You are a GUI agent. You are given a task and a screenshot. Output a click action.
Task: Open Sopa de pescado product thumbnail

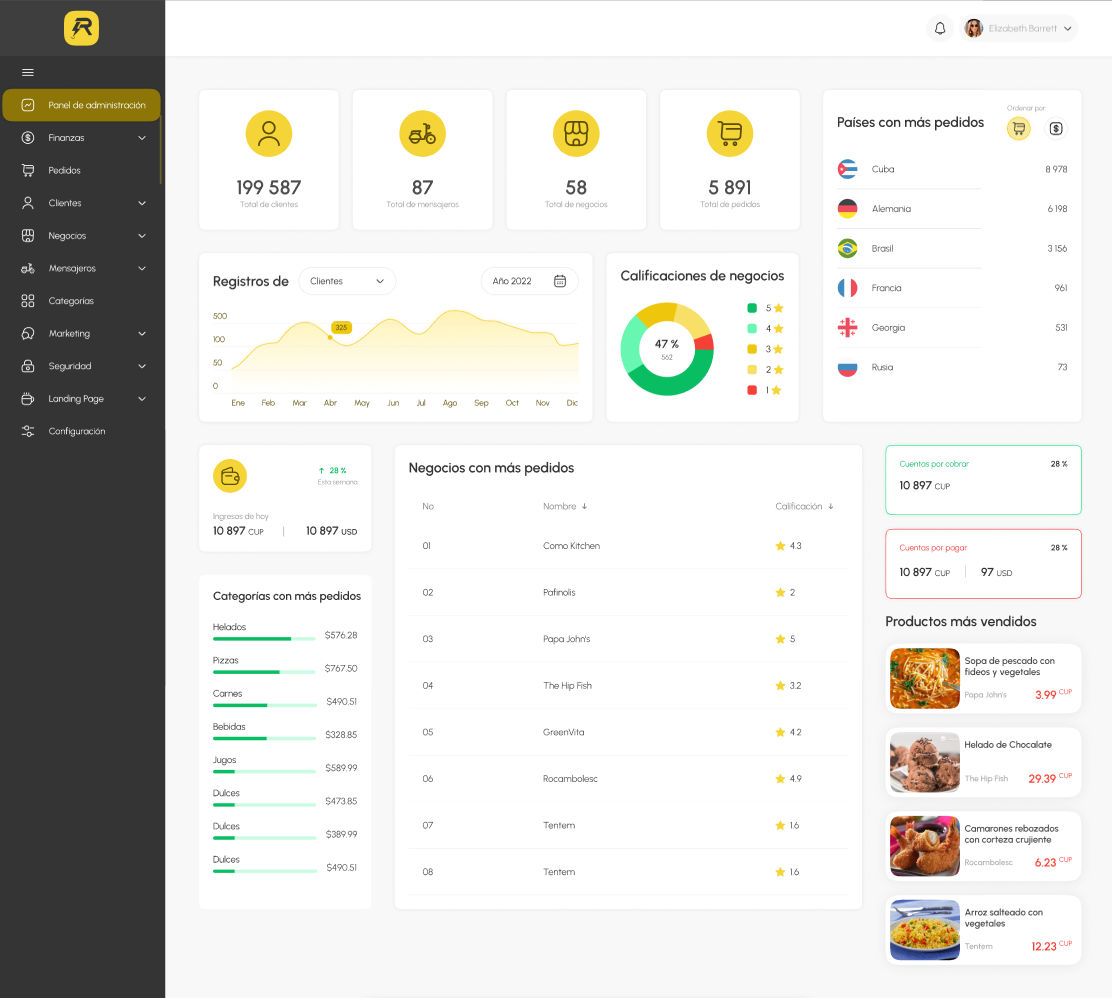(x=924, y=678)
